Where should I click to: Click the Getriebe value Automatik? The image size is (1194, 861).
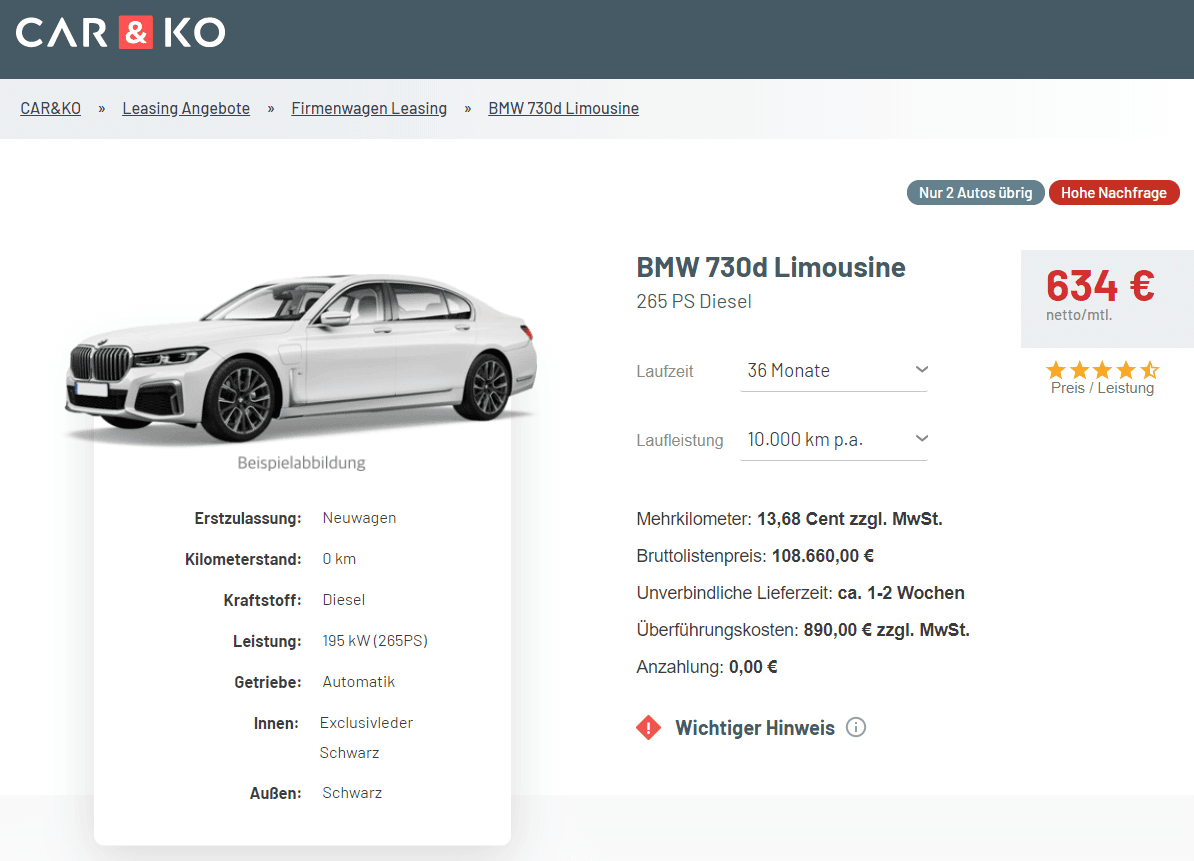point(359,682)
